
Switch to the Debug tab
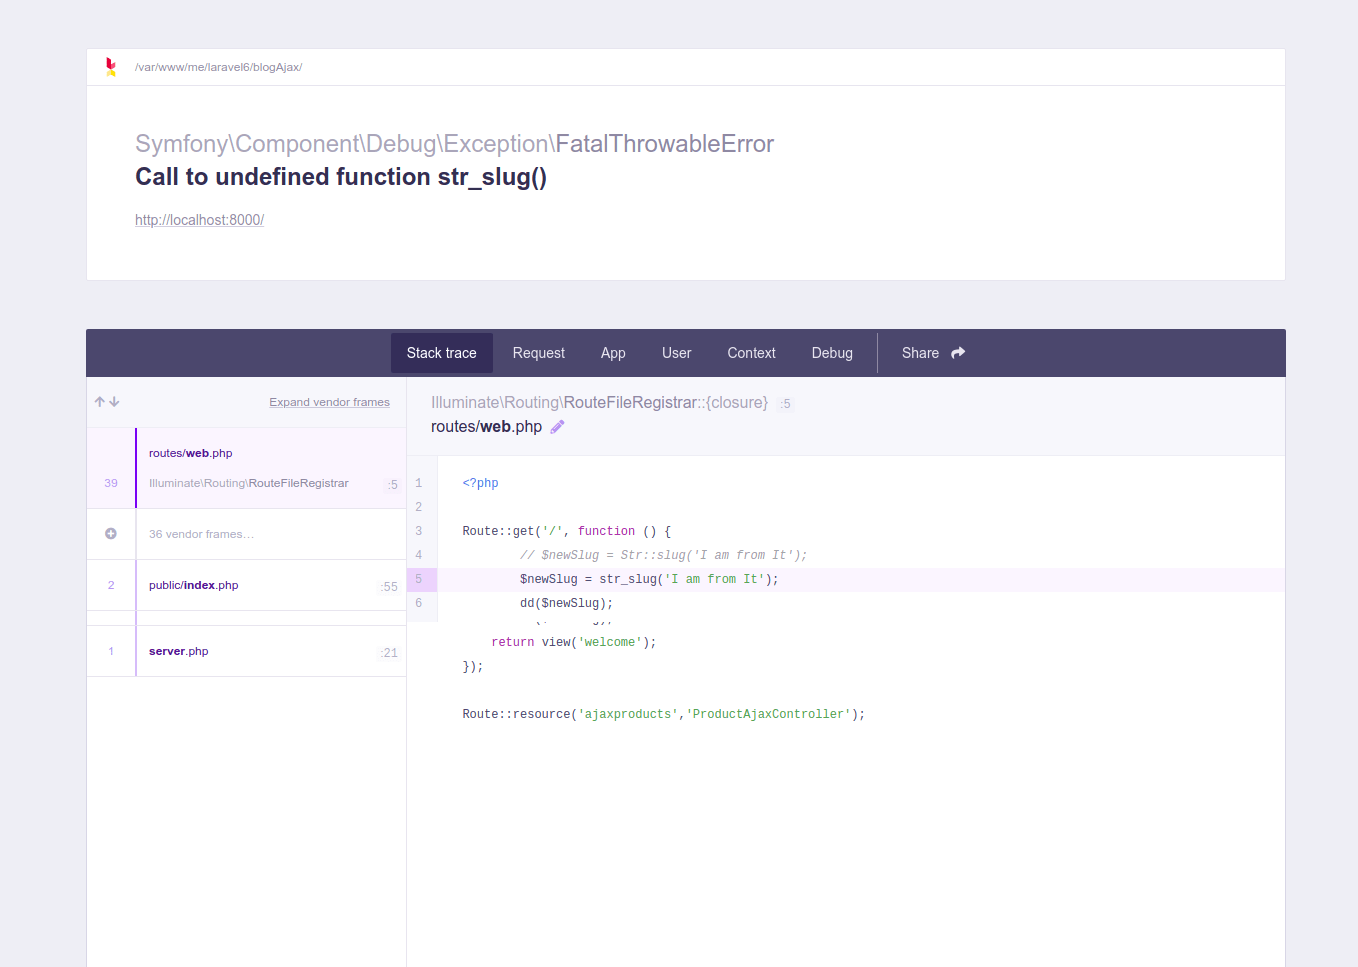click(832, 353)
